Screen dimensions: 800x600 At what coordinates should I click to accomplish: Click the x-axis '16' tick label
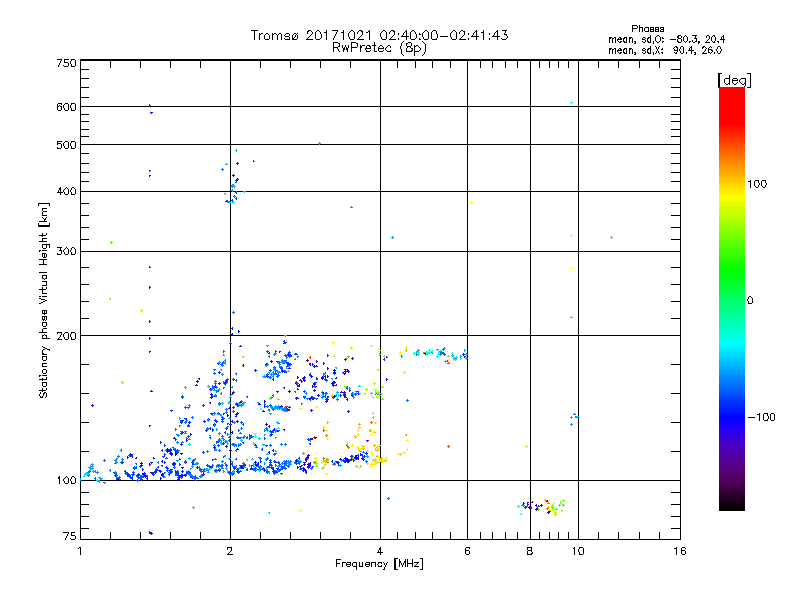point(680,551)
